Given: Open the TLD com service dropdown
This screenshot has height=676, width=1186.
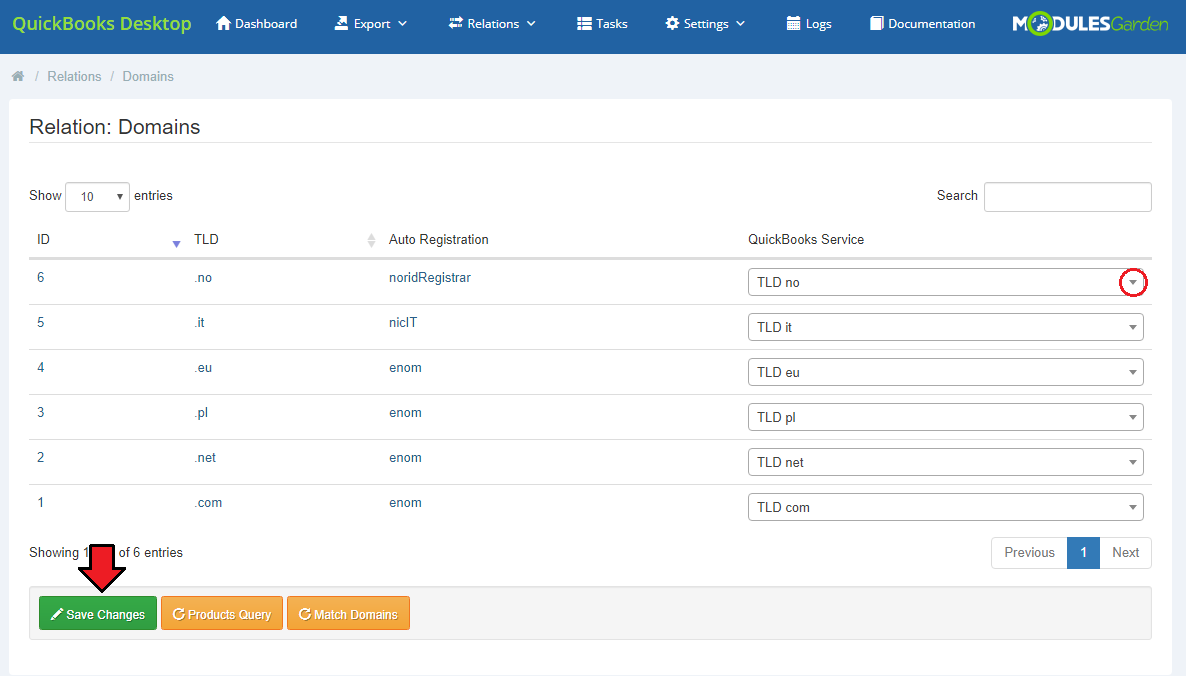Looking at the screenshot, I should 945,507.
